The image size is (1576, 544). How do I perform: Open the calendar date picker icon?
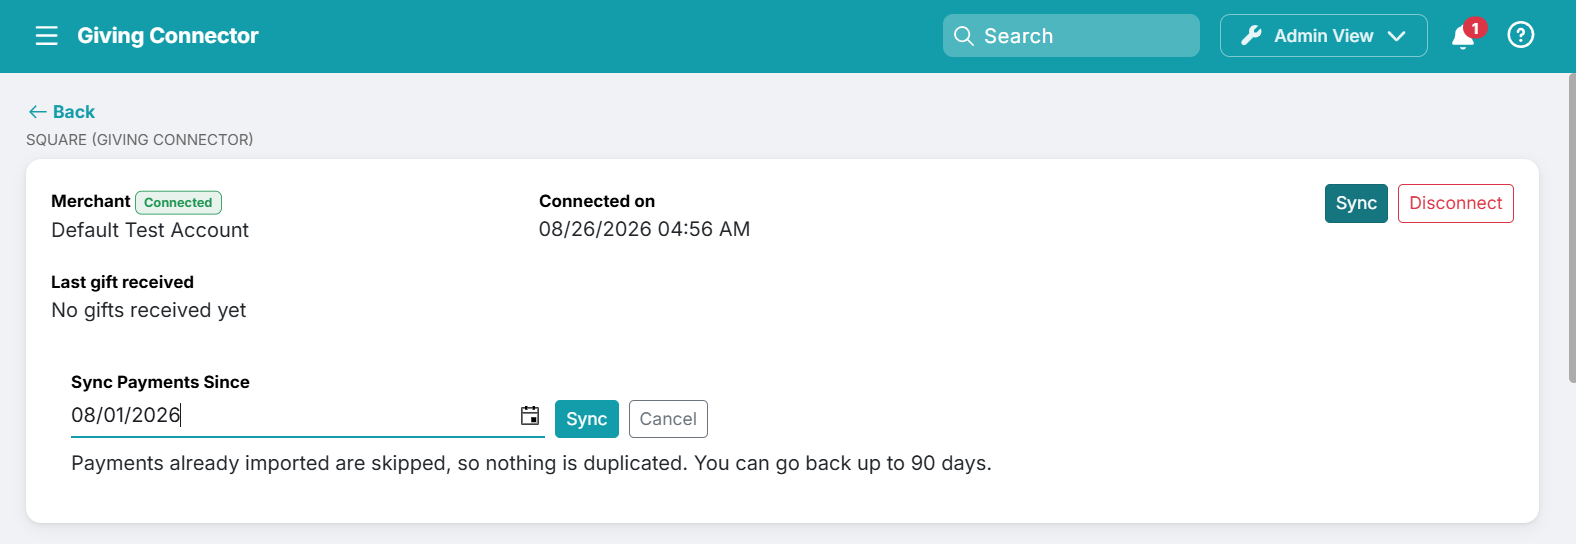[530, 416]
